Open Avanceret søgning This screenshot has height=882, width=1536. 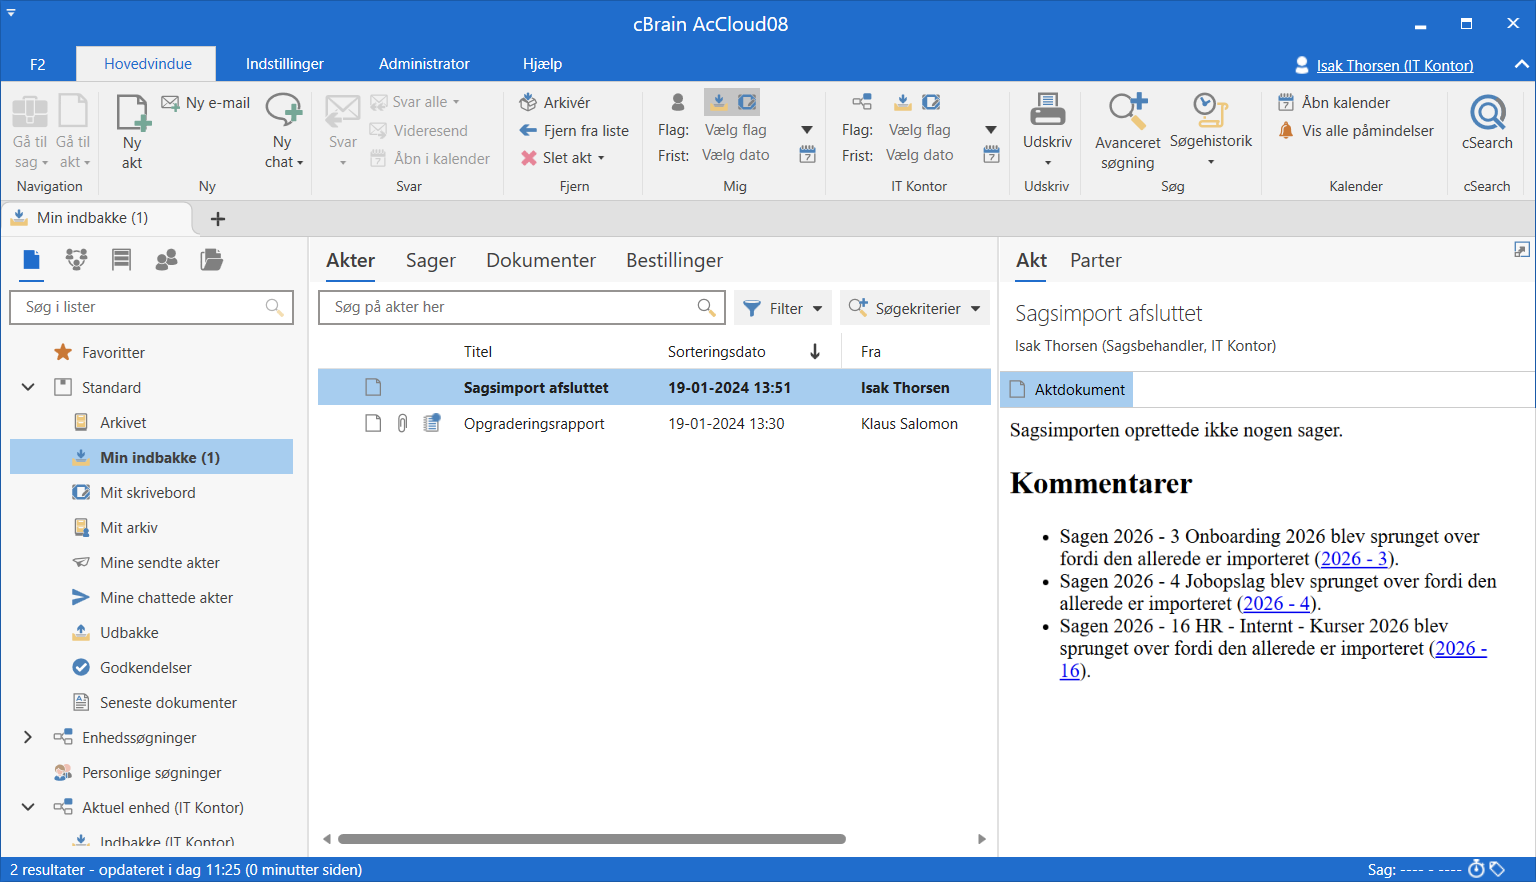tap(1128, 132)
